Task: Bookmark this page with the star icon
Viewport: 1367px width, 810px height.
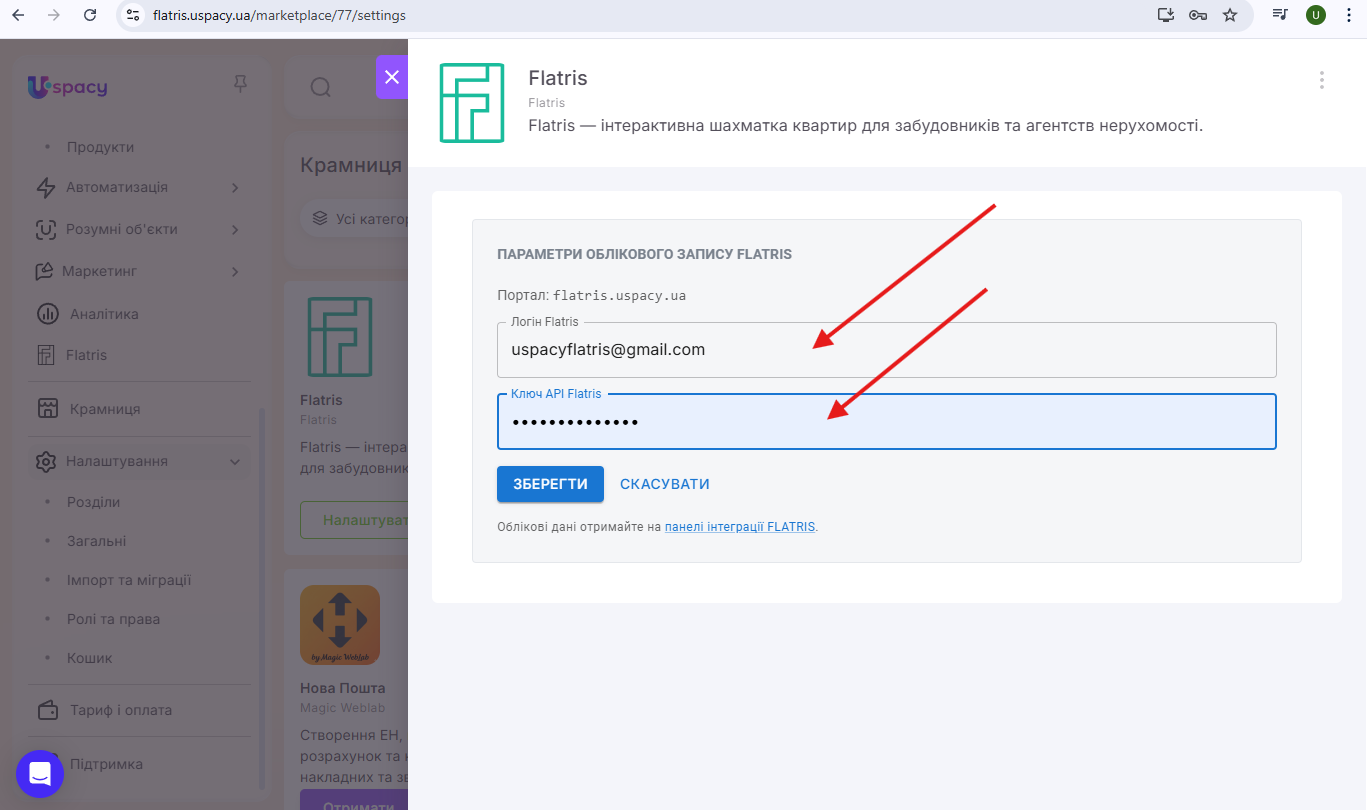Action: [x=1230, y=15]
